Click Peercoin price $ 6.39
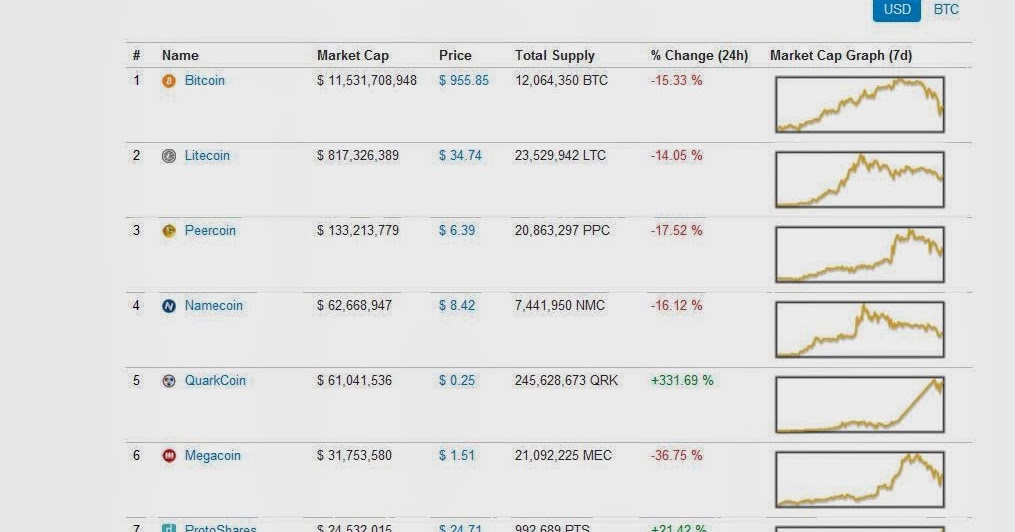Screen dimensions: 1015x532 coord(457,230)
